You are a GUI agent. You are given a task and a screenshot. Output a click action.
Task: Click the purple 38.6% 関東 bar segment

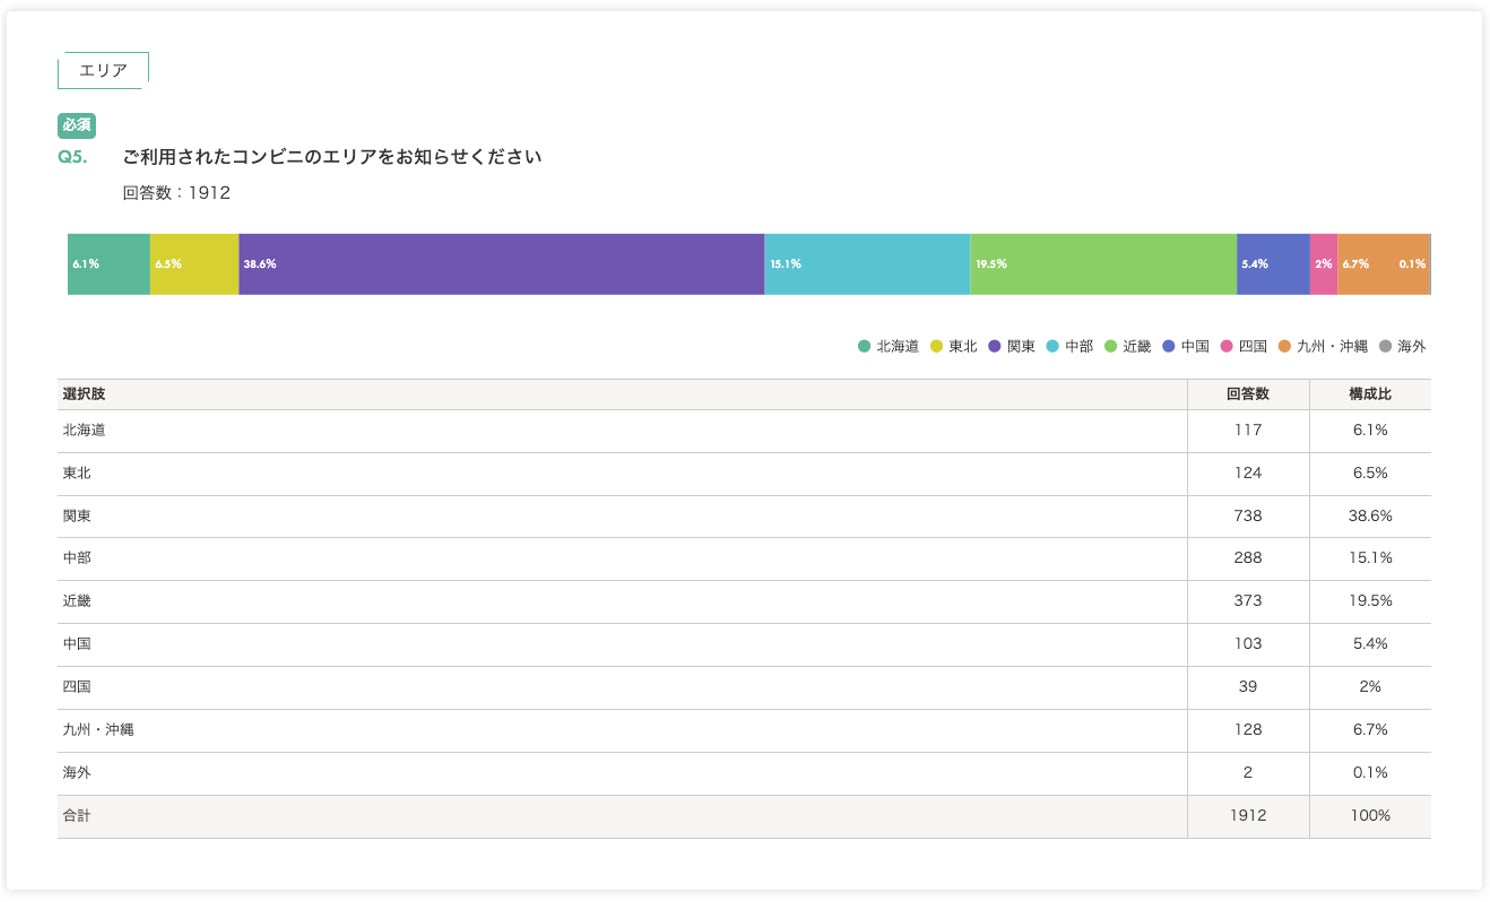point(501,264)
